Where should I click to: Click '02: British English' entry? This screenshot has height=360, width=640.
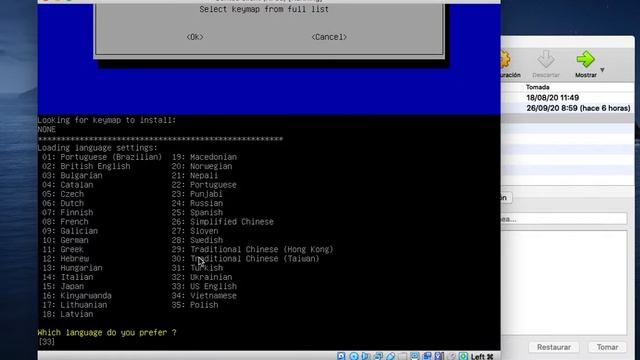86,166
